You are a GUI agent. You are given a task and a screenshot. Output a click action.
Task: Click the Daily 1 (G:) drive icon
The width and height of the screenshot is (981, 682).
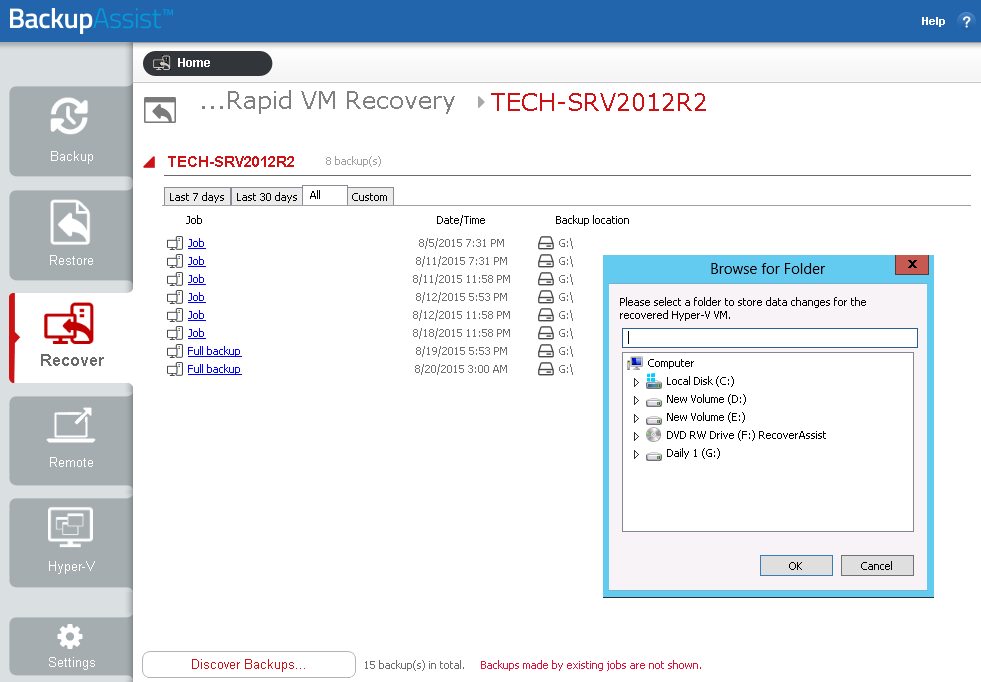[654, 456]
